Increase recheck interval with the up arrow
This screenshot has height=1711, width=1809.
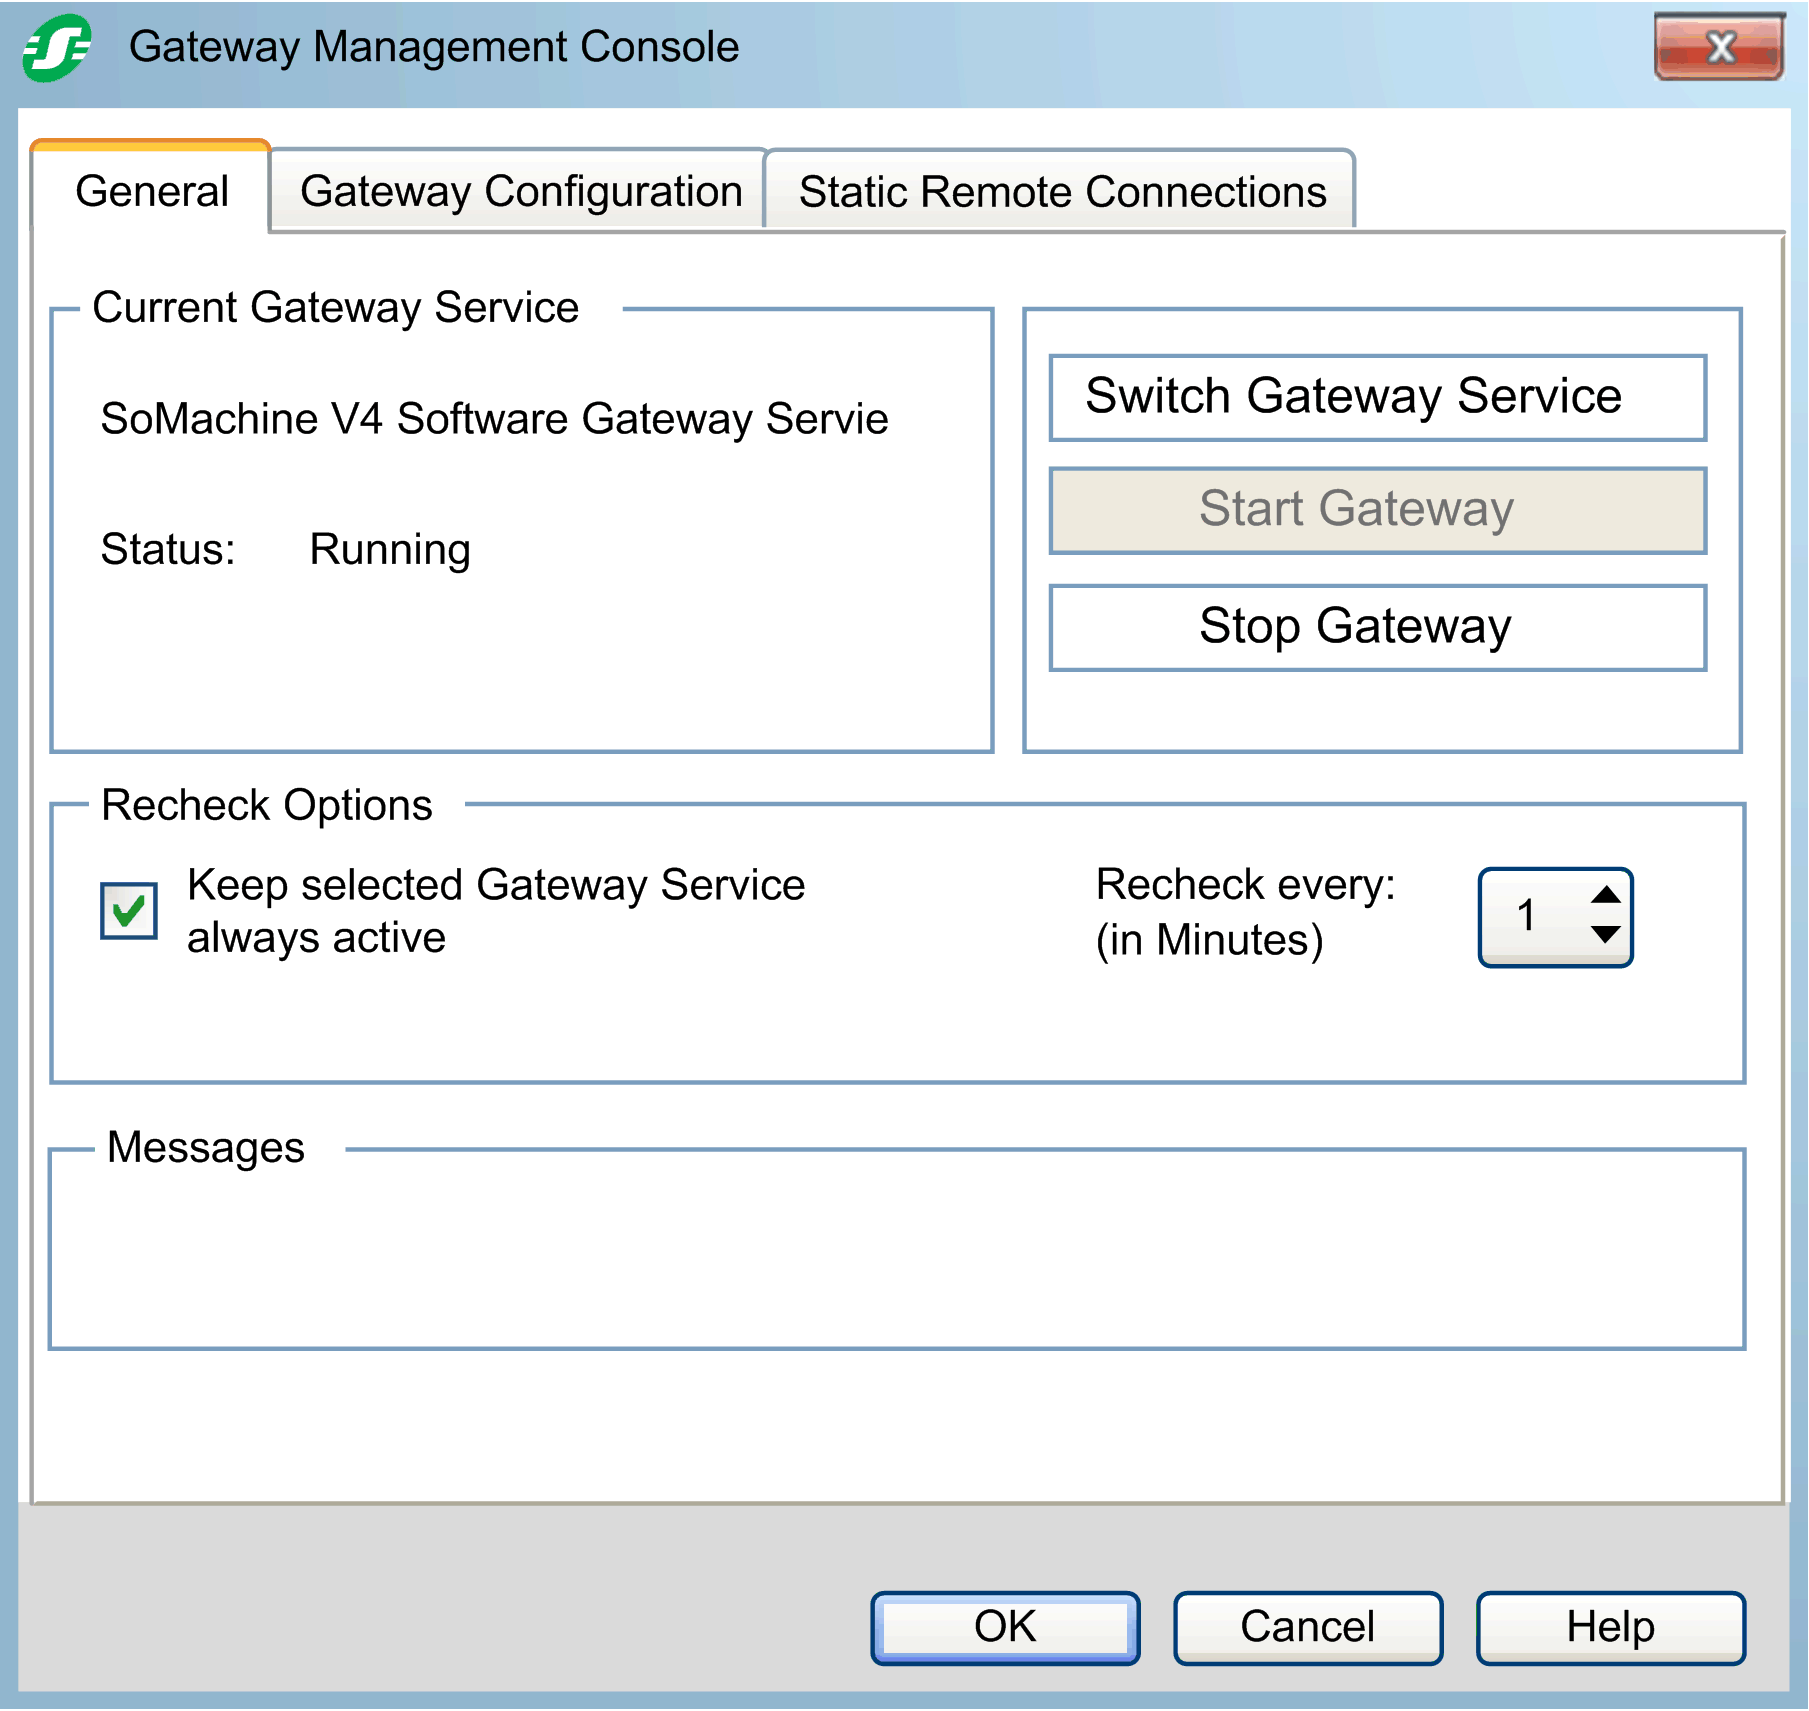(1605, 895)
